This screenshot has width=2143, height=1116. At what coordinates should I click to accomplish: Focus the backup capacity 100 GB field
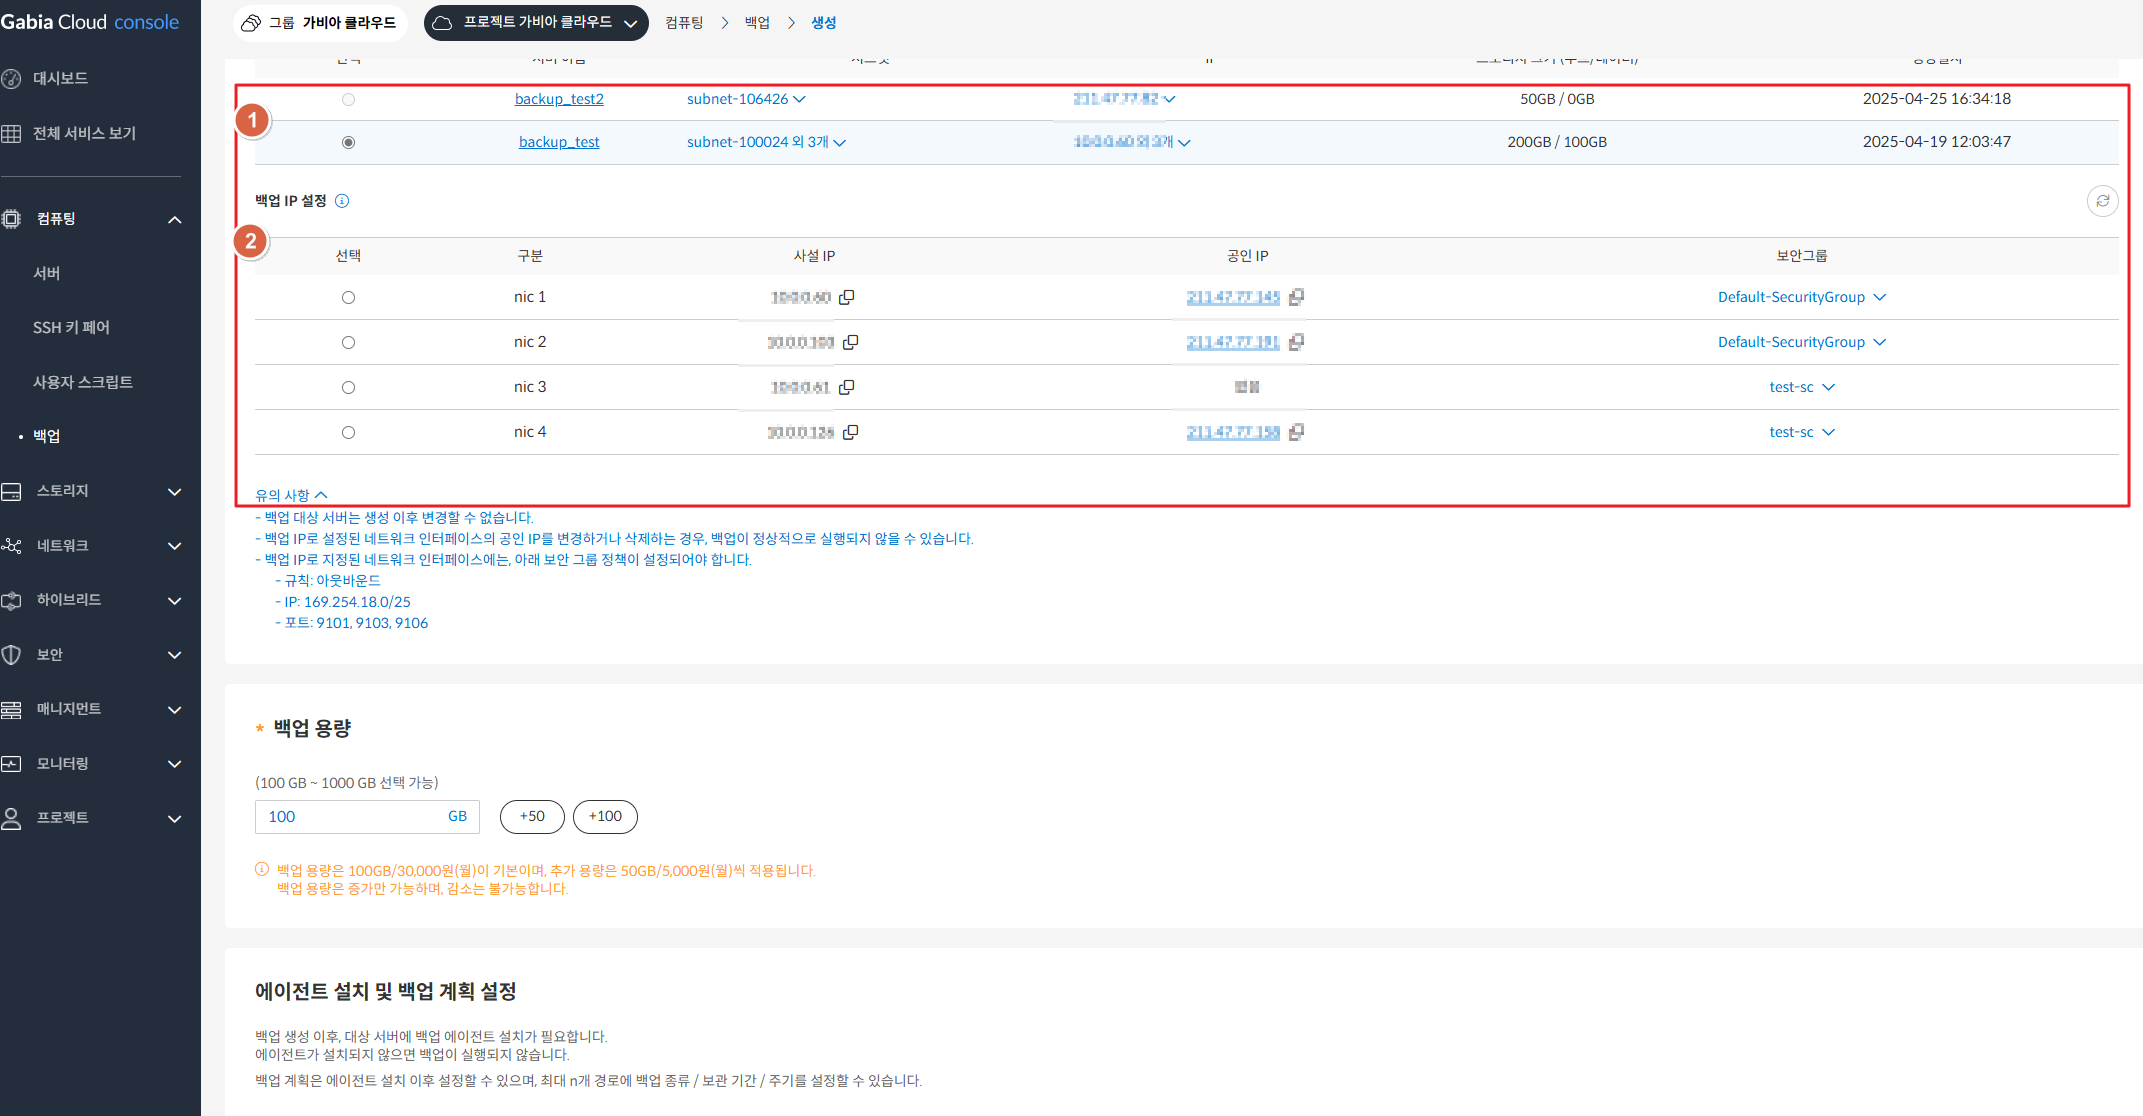367,816
